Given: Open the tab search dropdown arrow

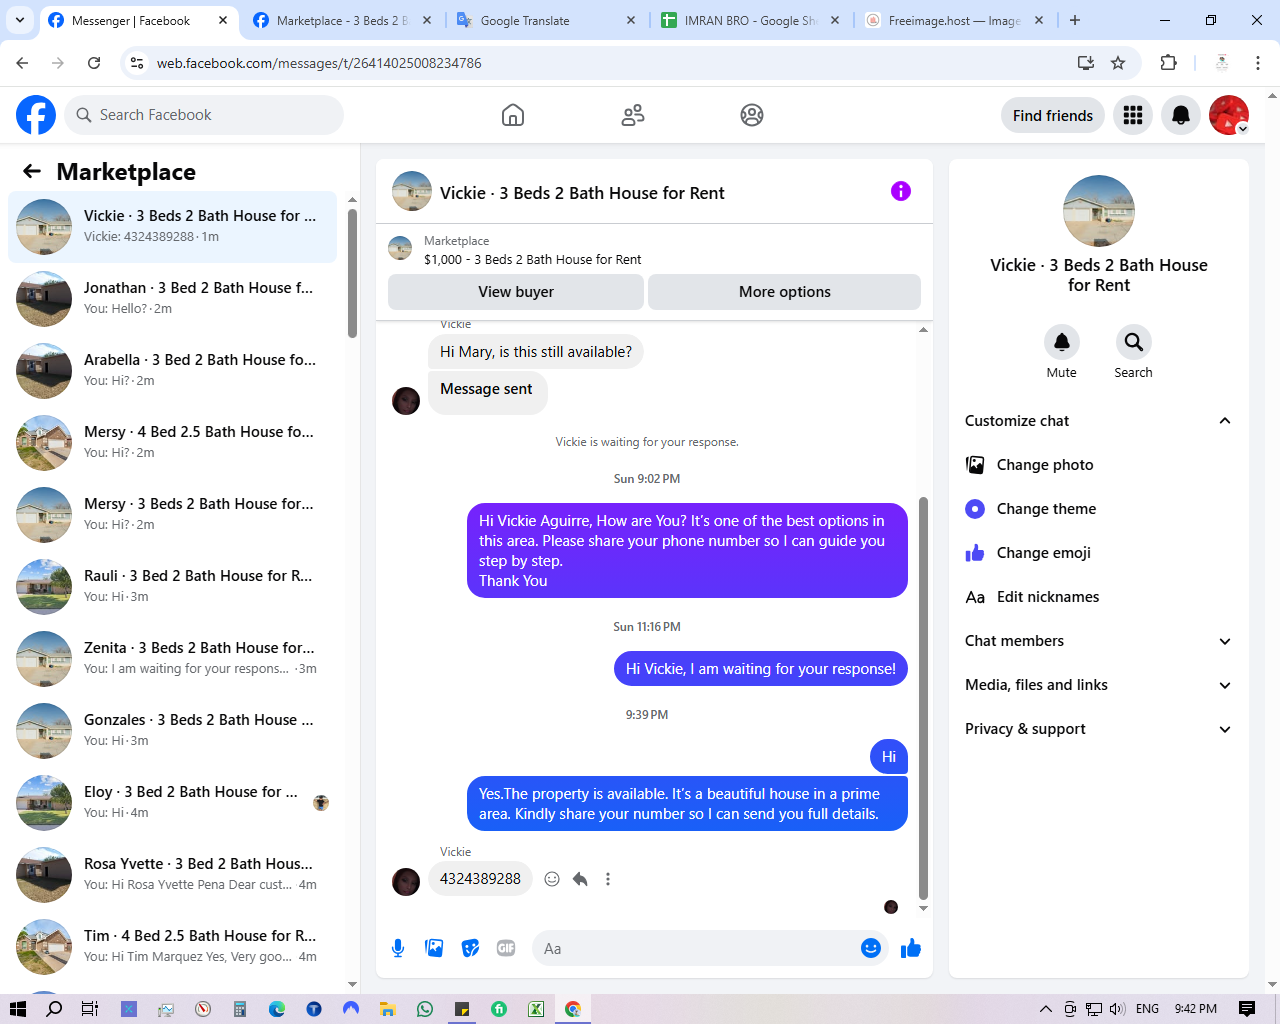Looking at the screenshot, I should [20, 20].
